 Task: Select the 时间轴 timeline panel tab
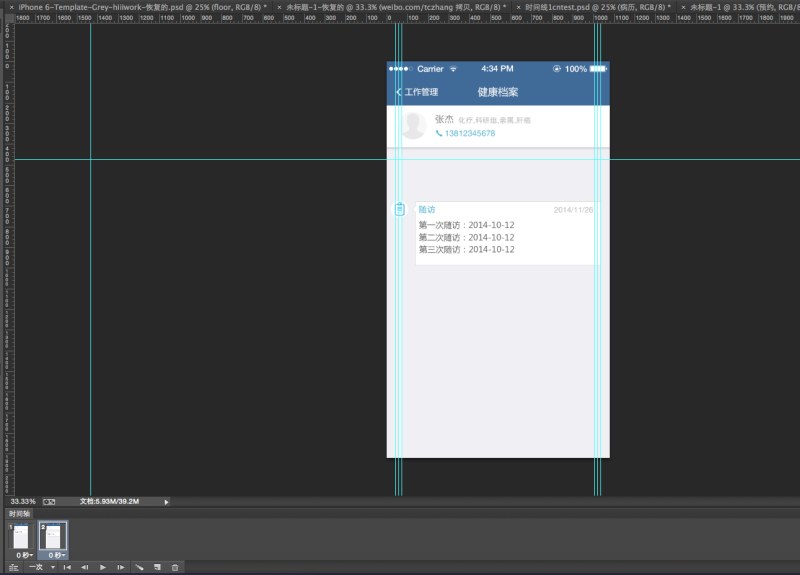point(19,513)
